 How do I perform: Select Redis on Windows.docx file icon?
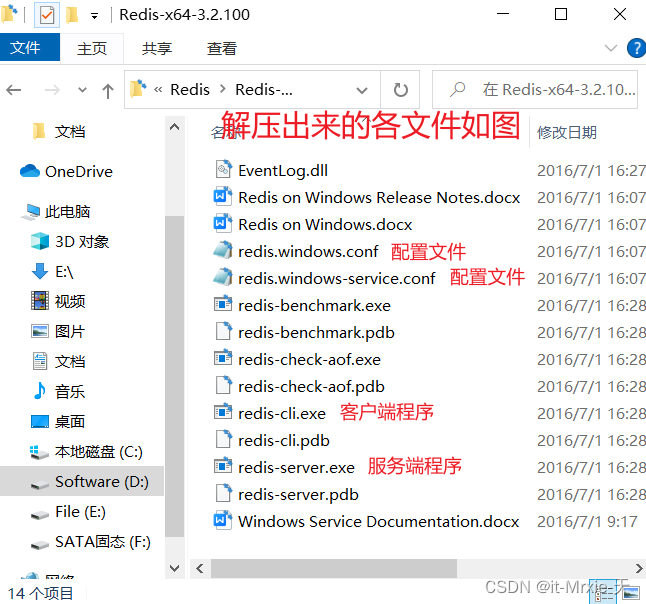point(223,224)
